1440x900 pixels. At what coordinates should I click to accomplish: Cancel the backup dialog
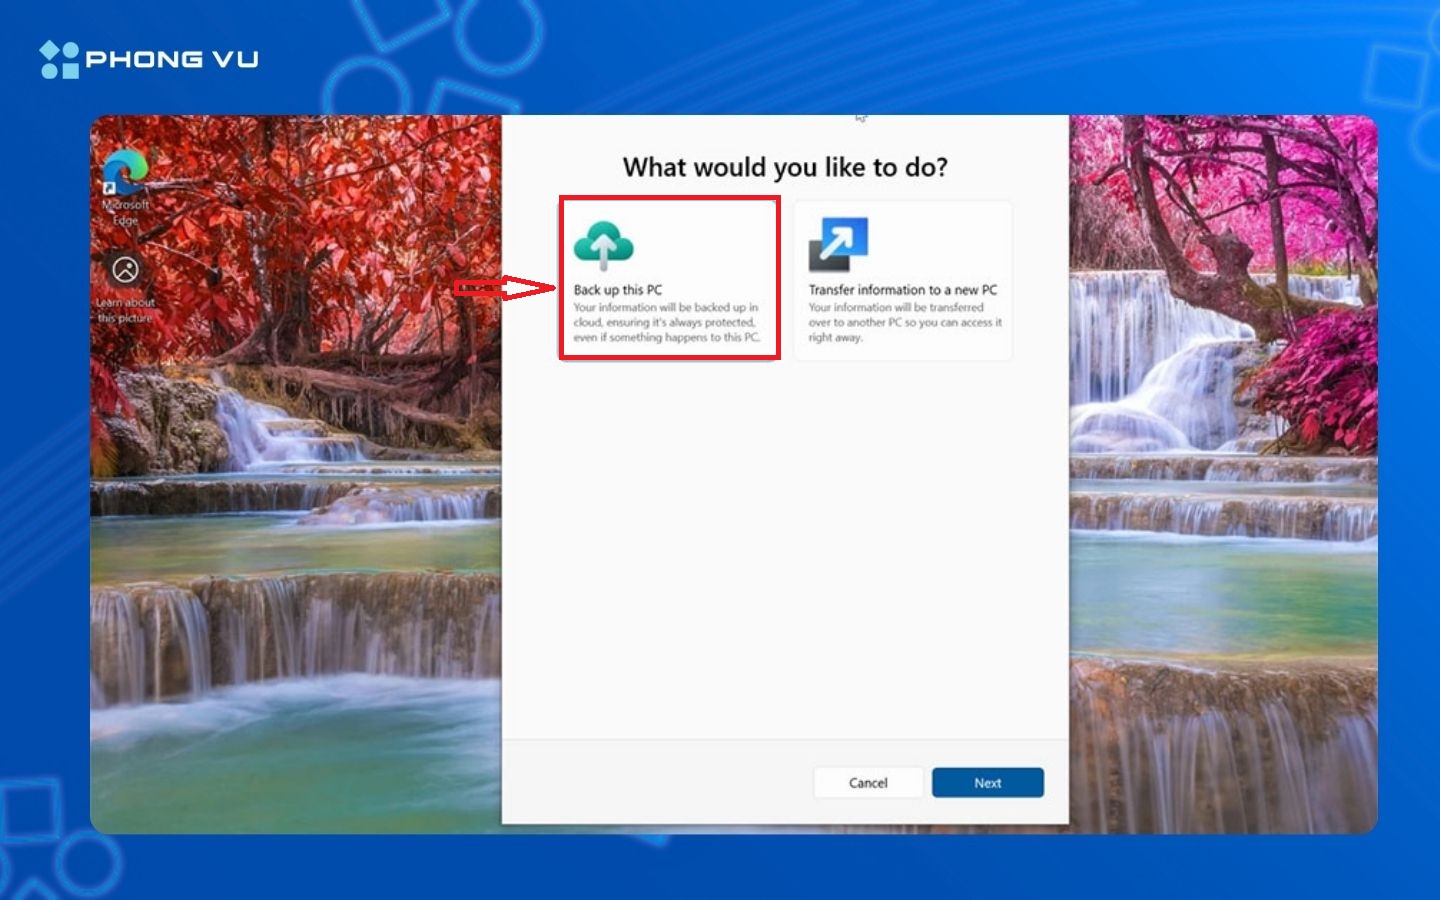(x=868, y=783)
